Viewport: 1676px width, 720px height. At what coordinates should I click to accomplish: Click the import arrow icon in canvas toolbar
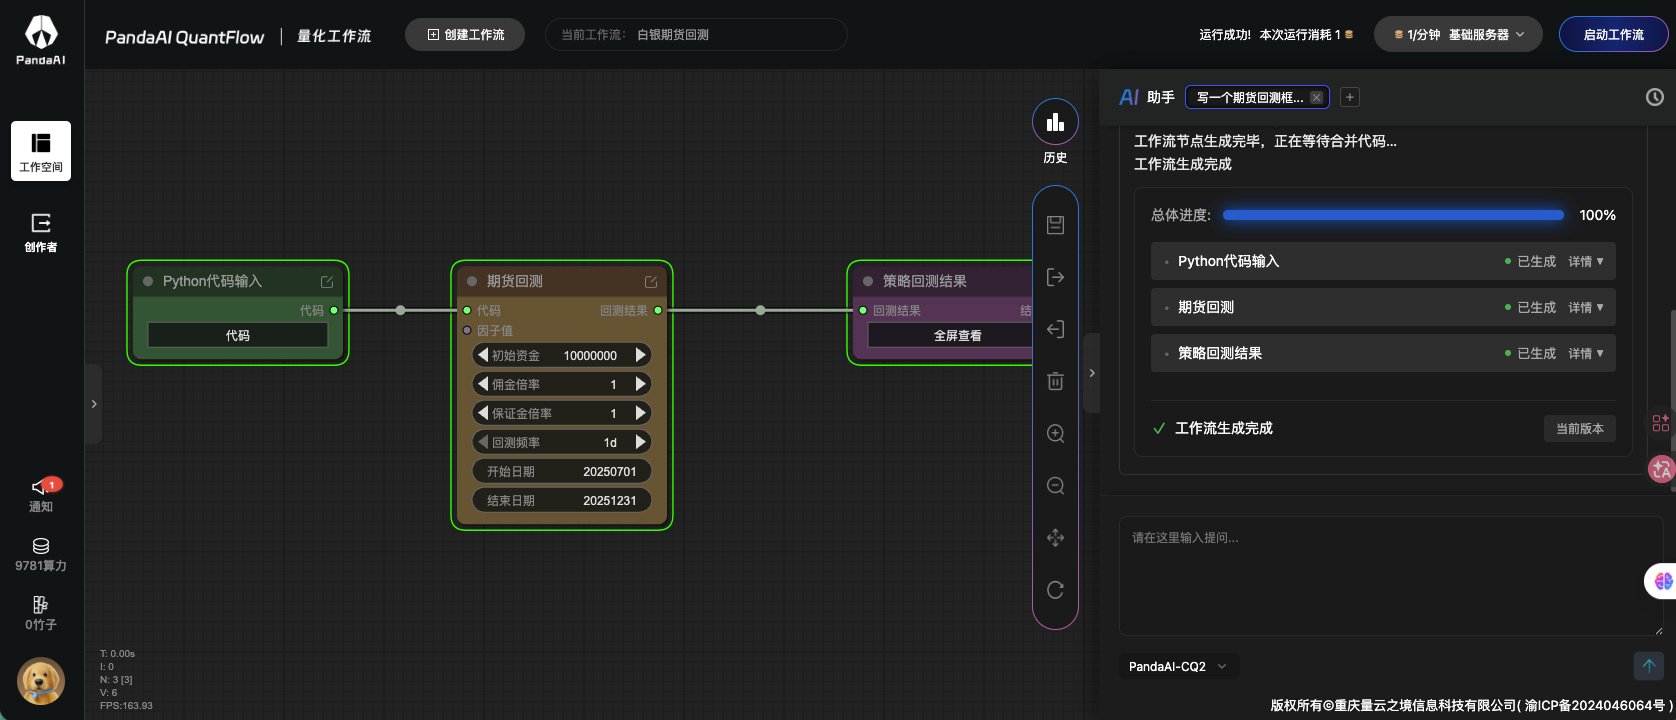(x=1055, y=329)
